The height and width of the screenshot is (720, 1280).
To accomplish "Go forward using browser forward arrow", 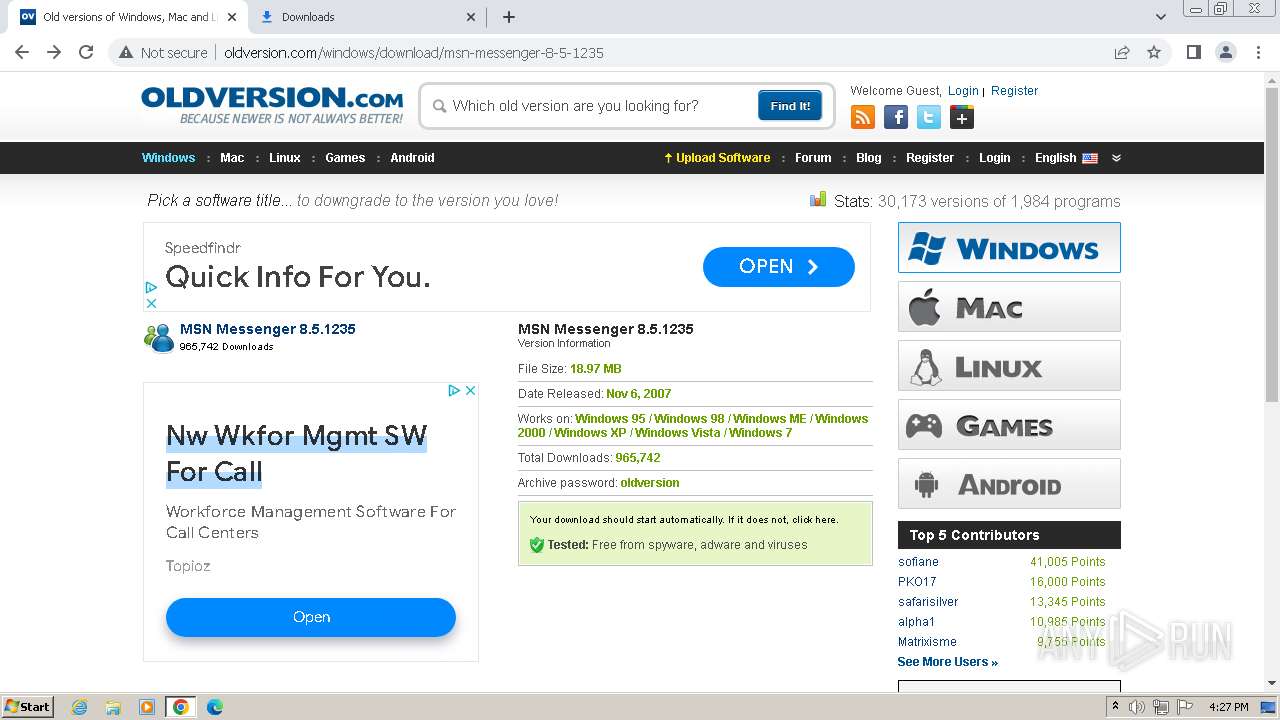I will pyautogui.click(x=54, y=52).
